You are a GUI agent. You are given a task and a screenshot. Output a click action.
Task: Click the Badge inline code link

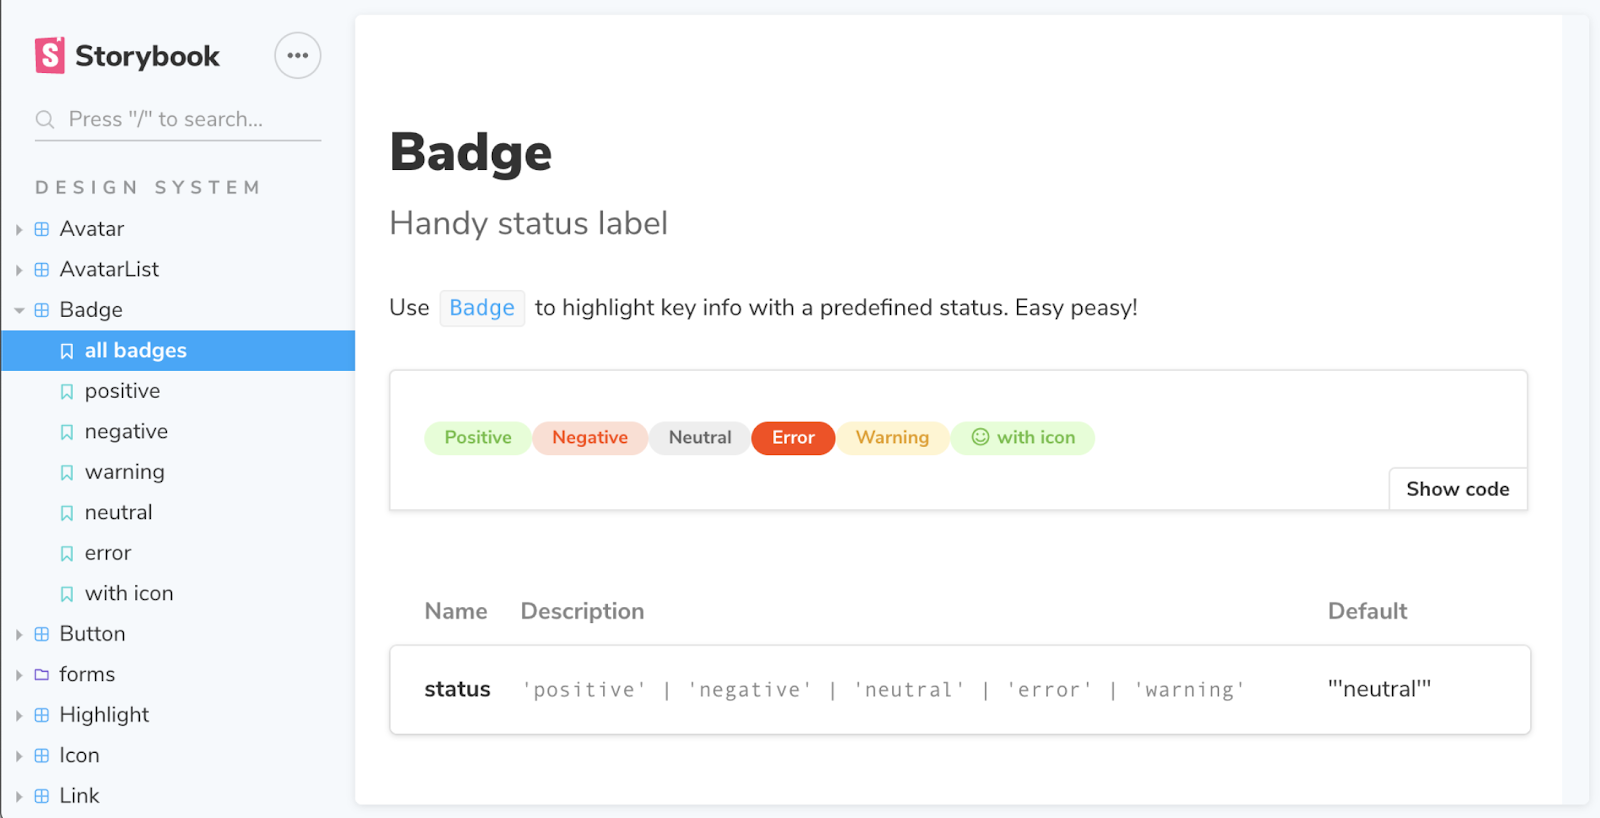(482, 308)
